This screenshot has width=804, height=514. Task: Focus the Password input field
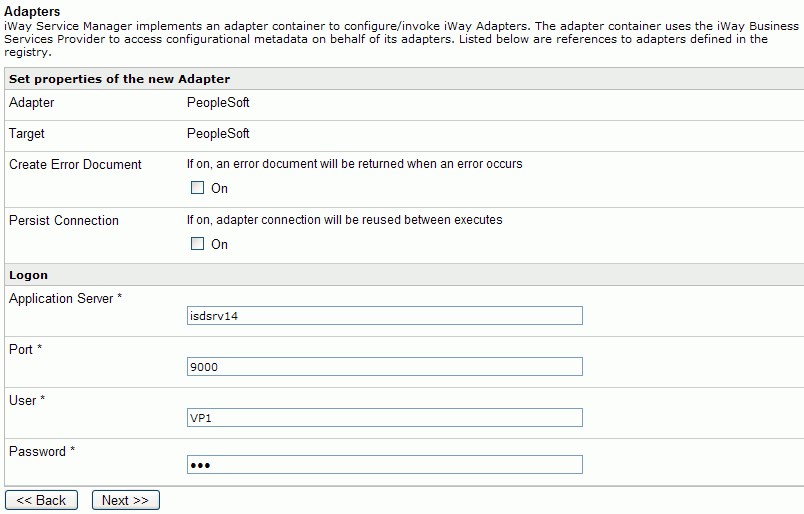385,465
